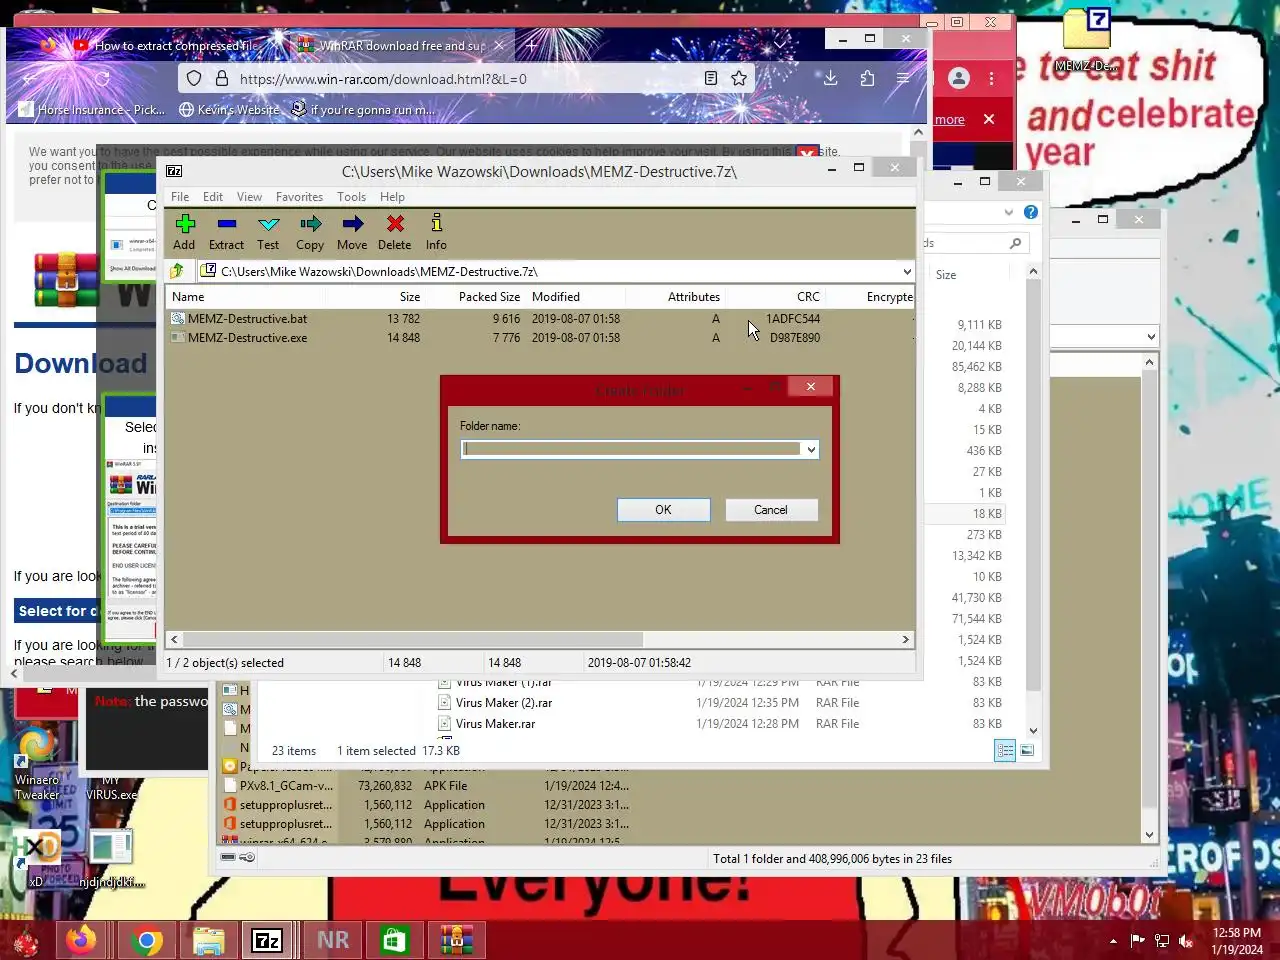The height and width of the screenshot is (960, 1280).
Task: Click the 'Select for c...' button on WinRAR page
Action: click(57, 611)
